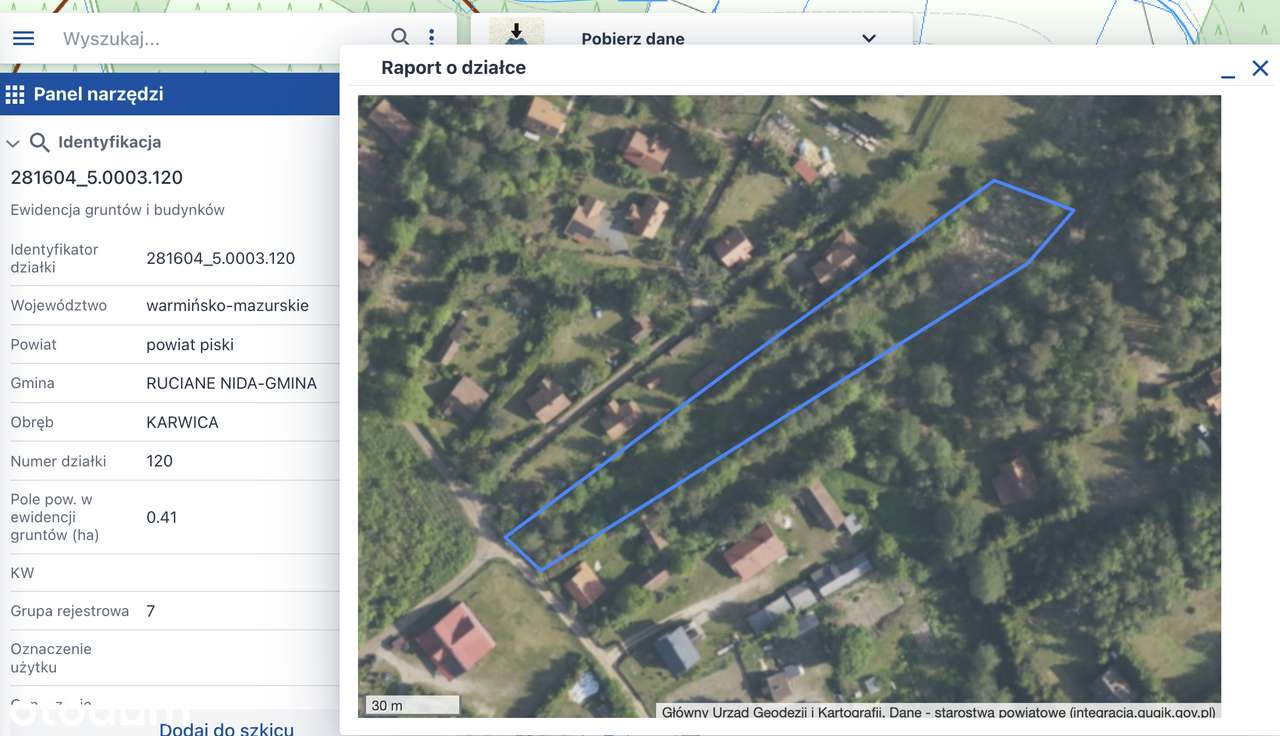Select the Numer działki value 120

tap(160, 461)
